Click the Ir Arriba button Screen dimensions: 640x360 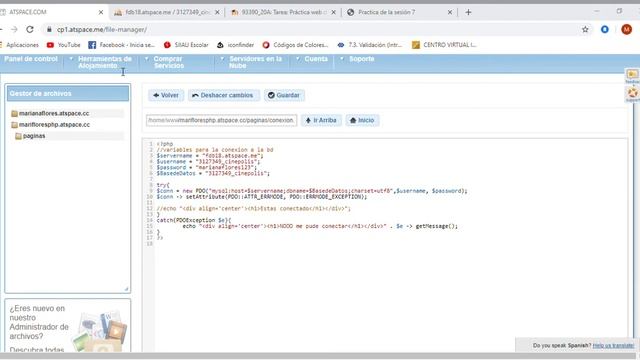(x=321, y=120)
